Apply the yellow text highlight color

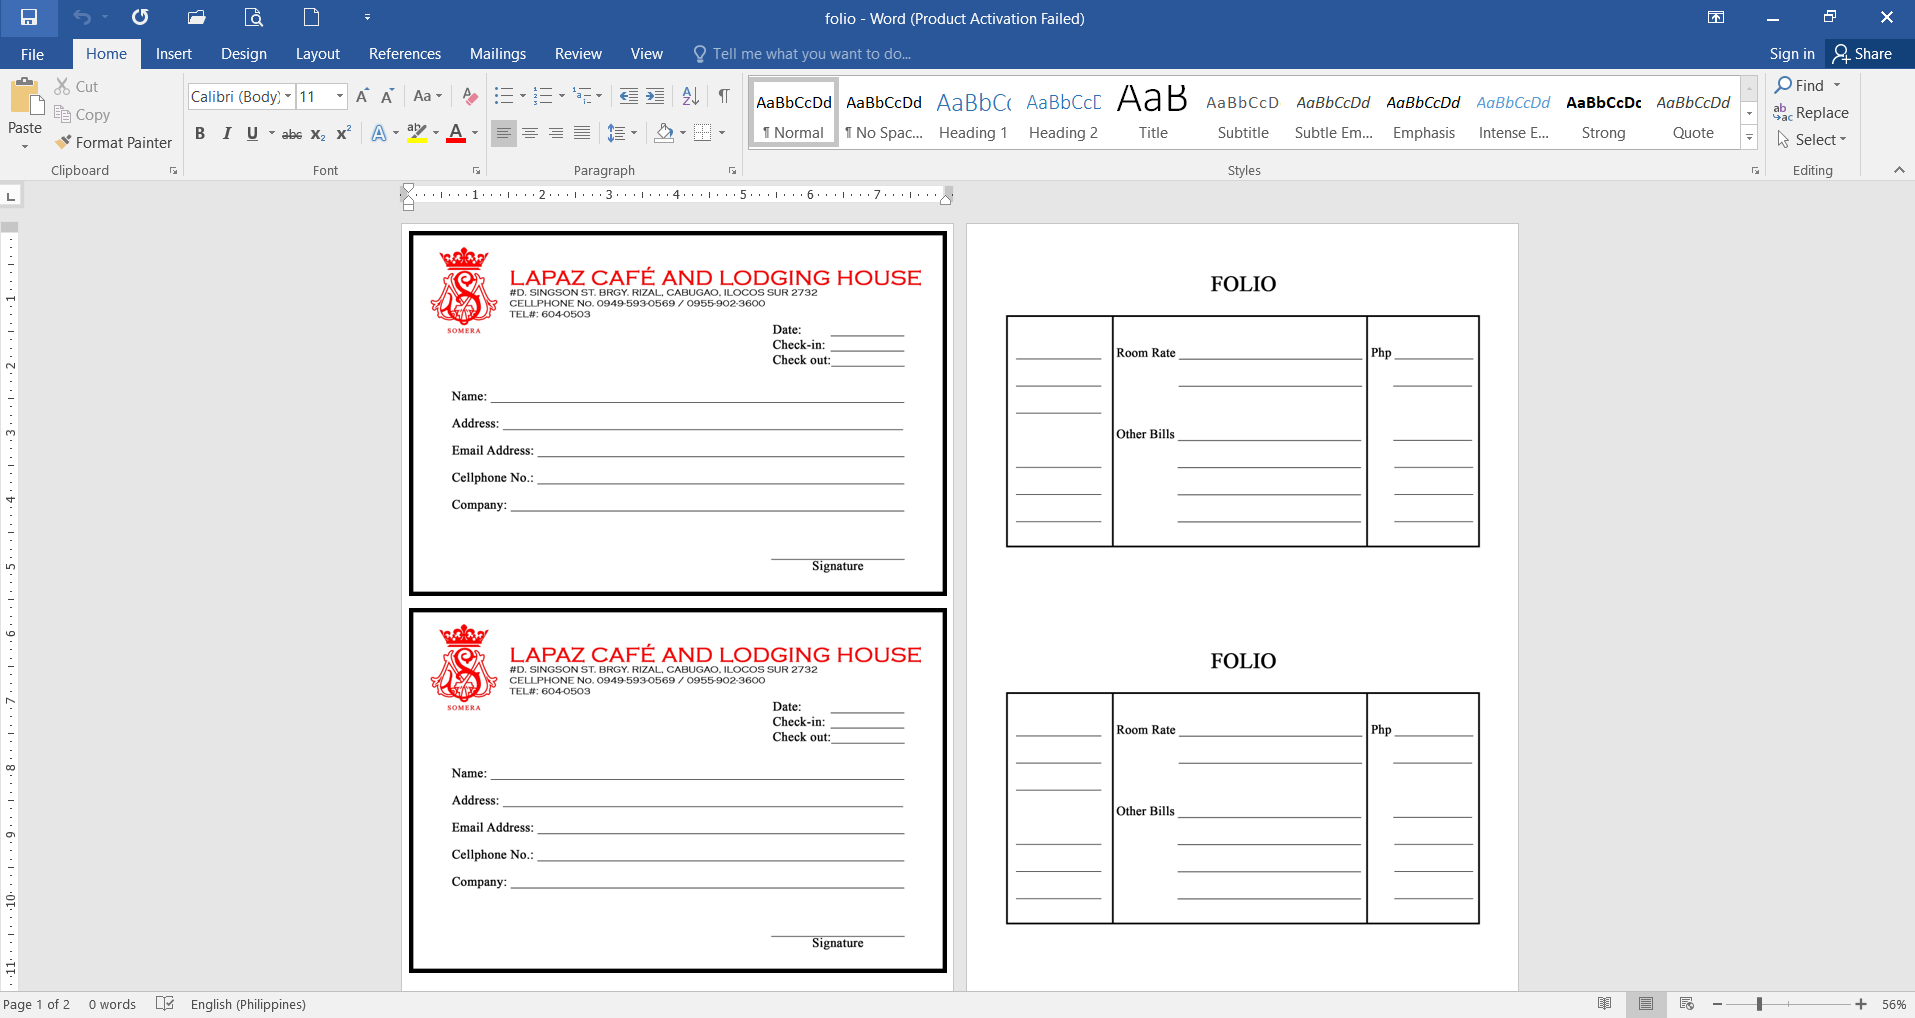click(x=417, y=134)
